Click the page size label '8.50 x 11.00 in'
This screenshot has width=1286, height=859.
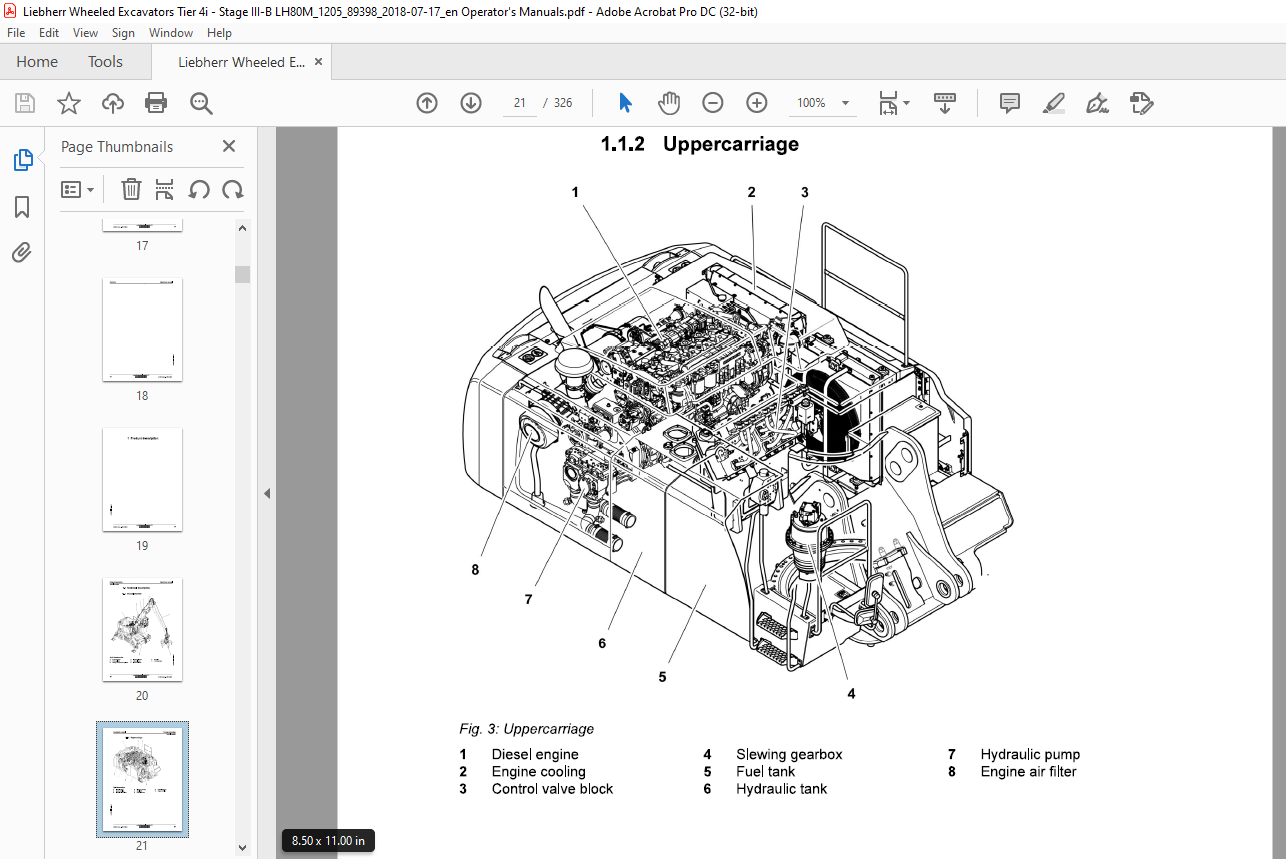point(328,841)
